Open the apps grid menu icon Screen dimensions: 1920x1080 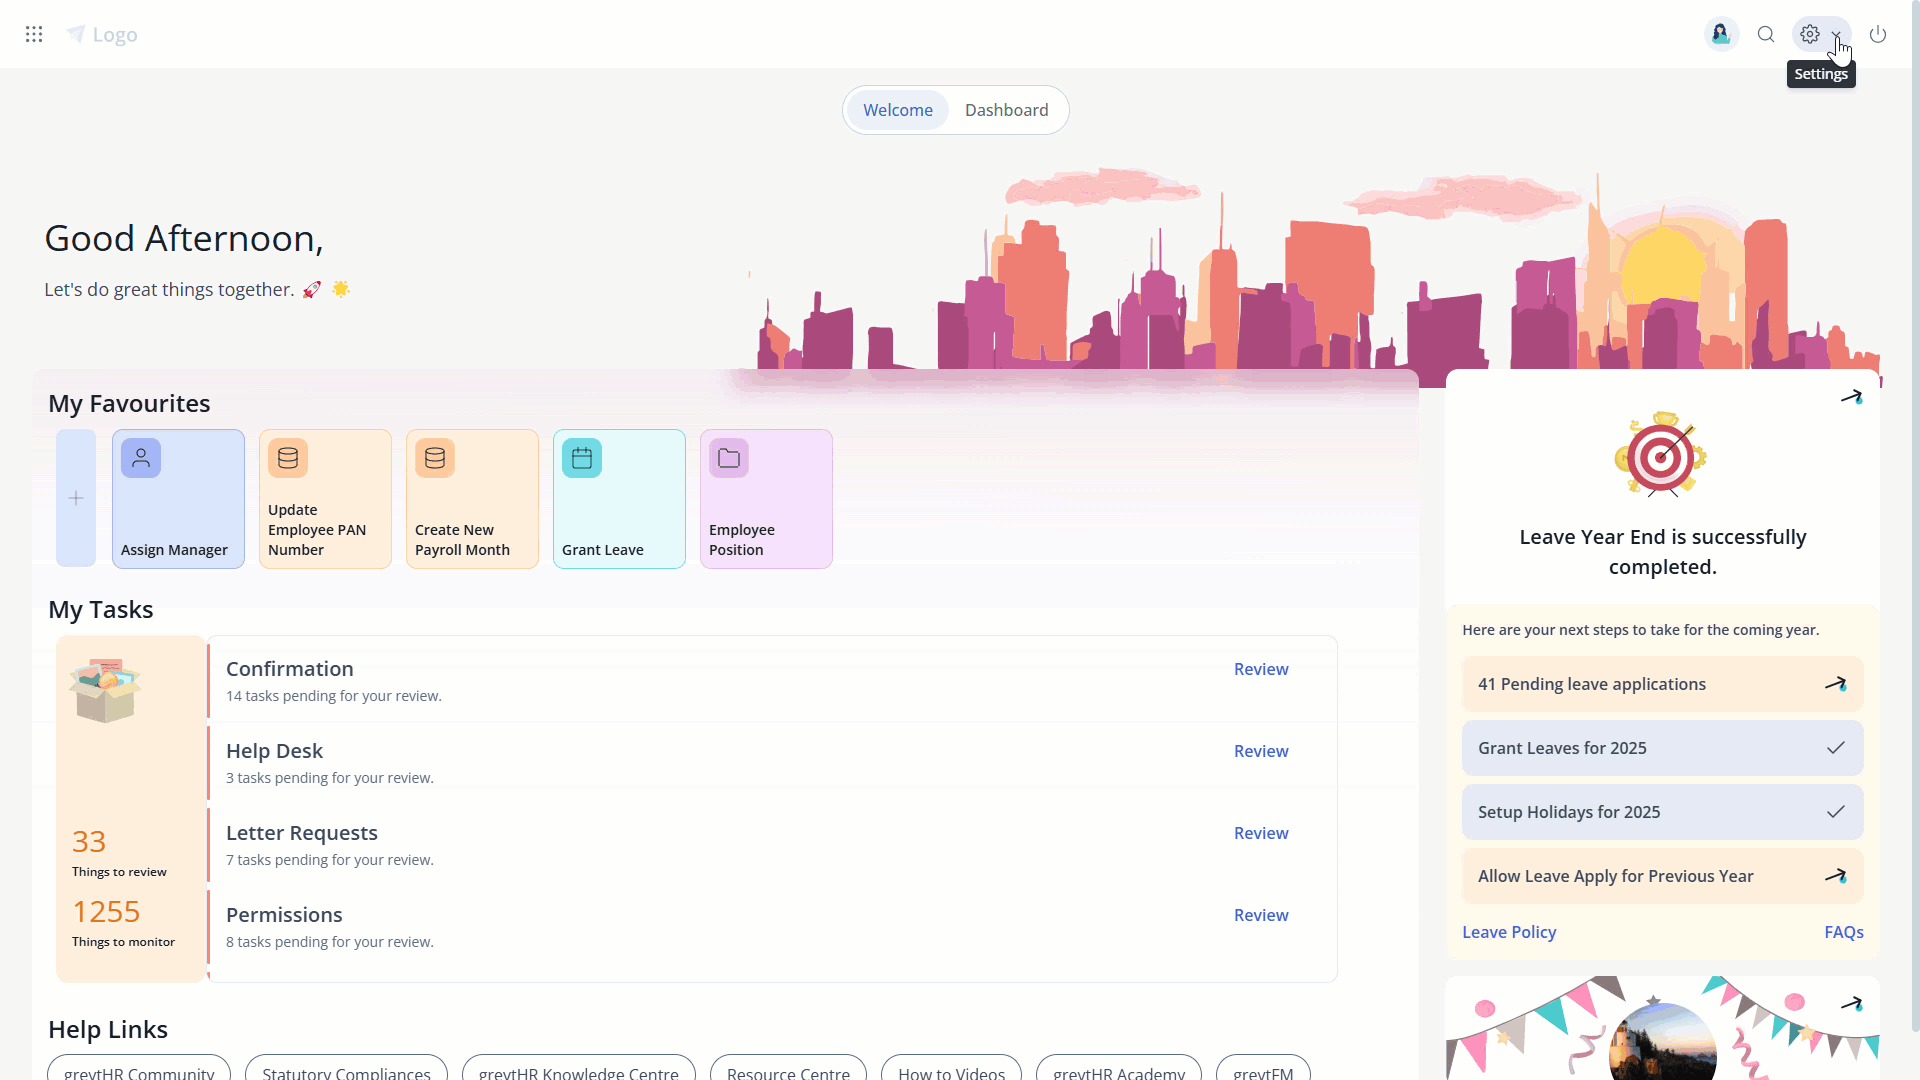34,35
